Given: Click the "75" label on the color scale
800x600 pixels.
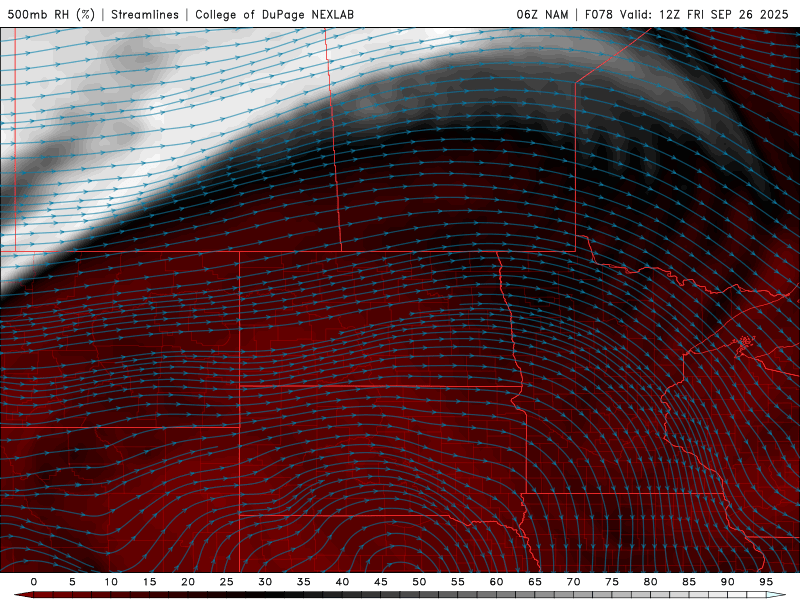Looking at the screenshot, I should [x=612, y=582].
